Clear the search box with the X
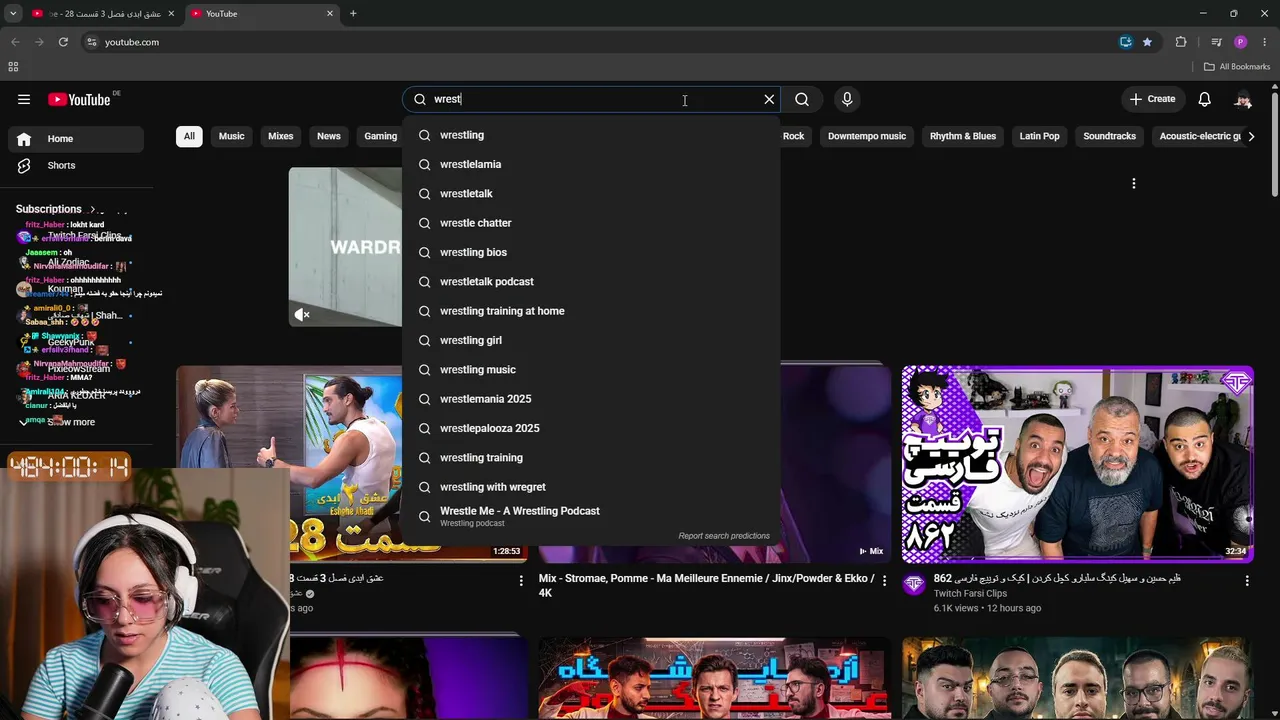The height and width of the screenshot is (720, 1280). coord(769,99)
